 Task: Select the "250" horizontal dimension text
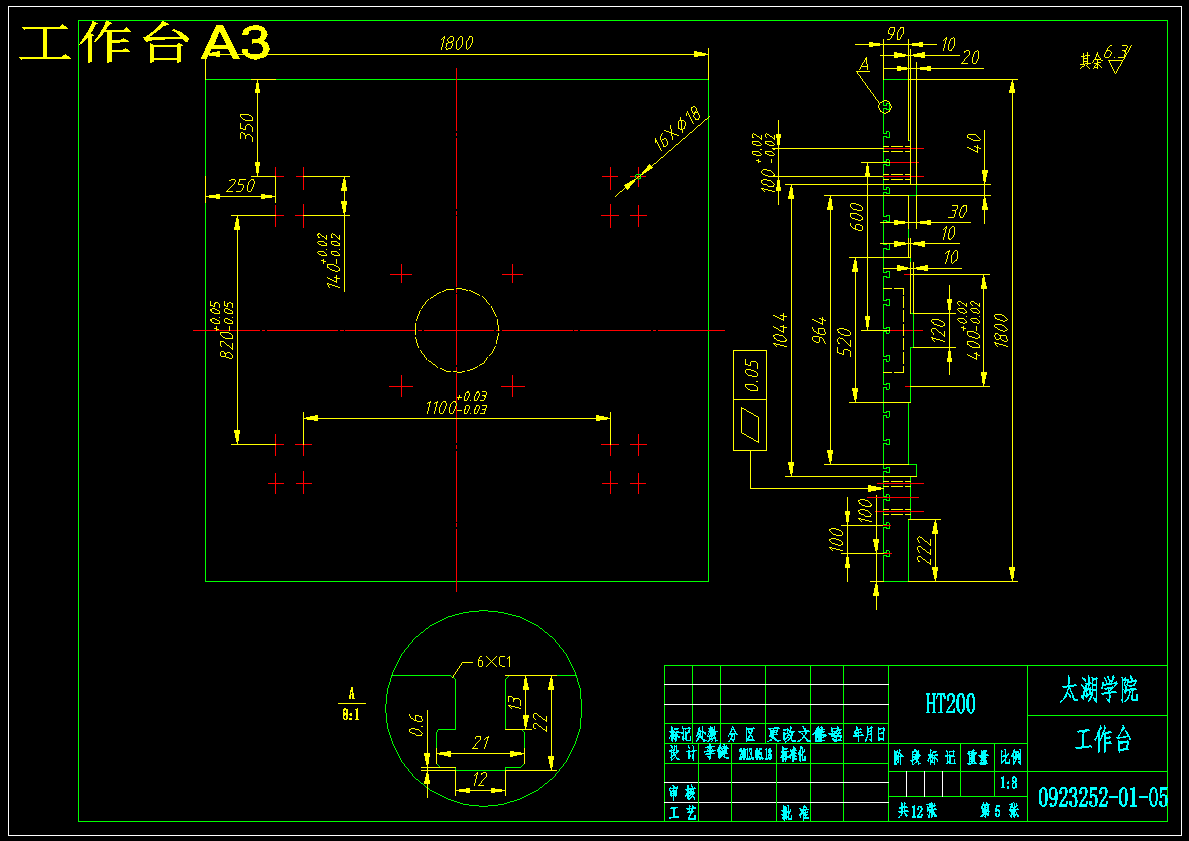click(240, 186)
